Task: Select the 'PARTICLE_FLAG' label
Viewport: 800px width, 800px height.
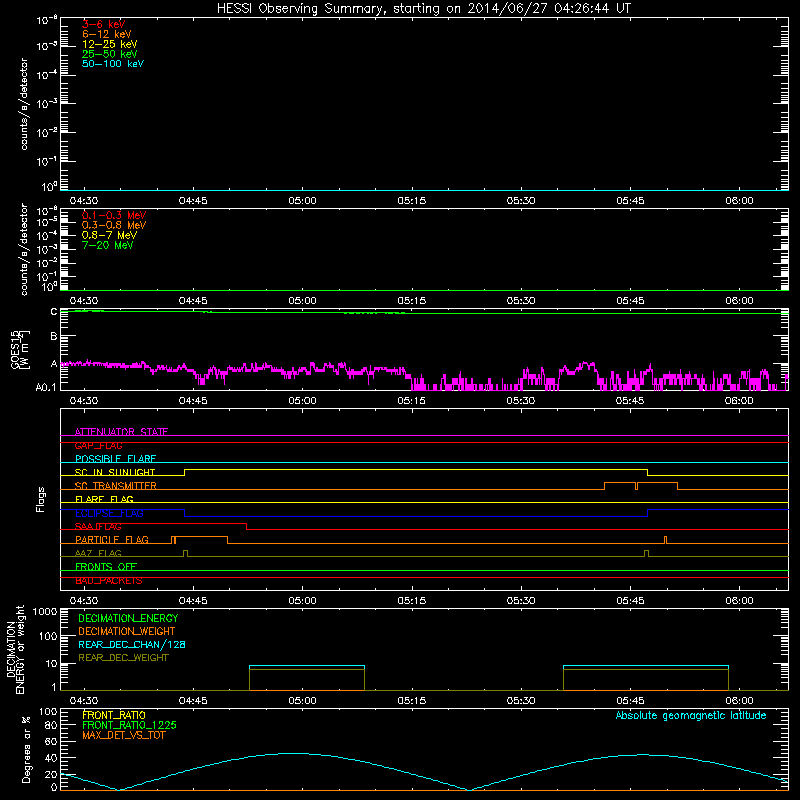Action: 112,540
